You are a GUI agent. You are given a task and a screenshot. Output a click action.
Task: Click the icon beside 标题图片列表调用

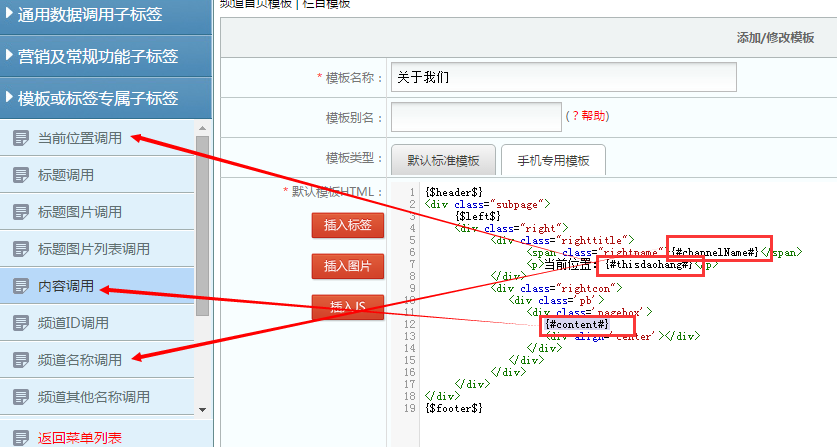[20, 249]
